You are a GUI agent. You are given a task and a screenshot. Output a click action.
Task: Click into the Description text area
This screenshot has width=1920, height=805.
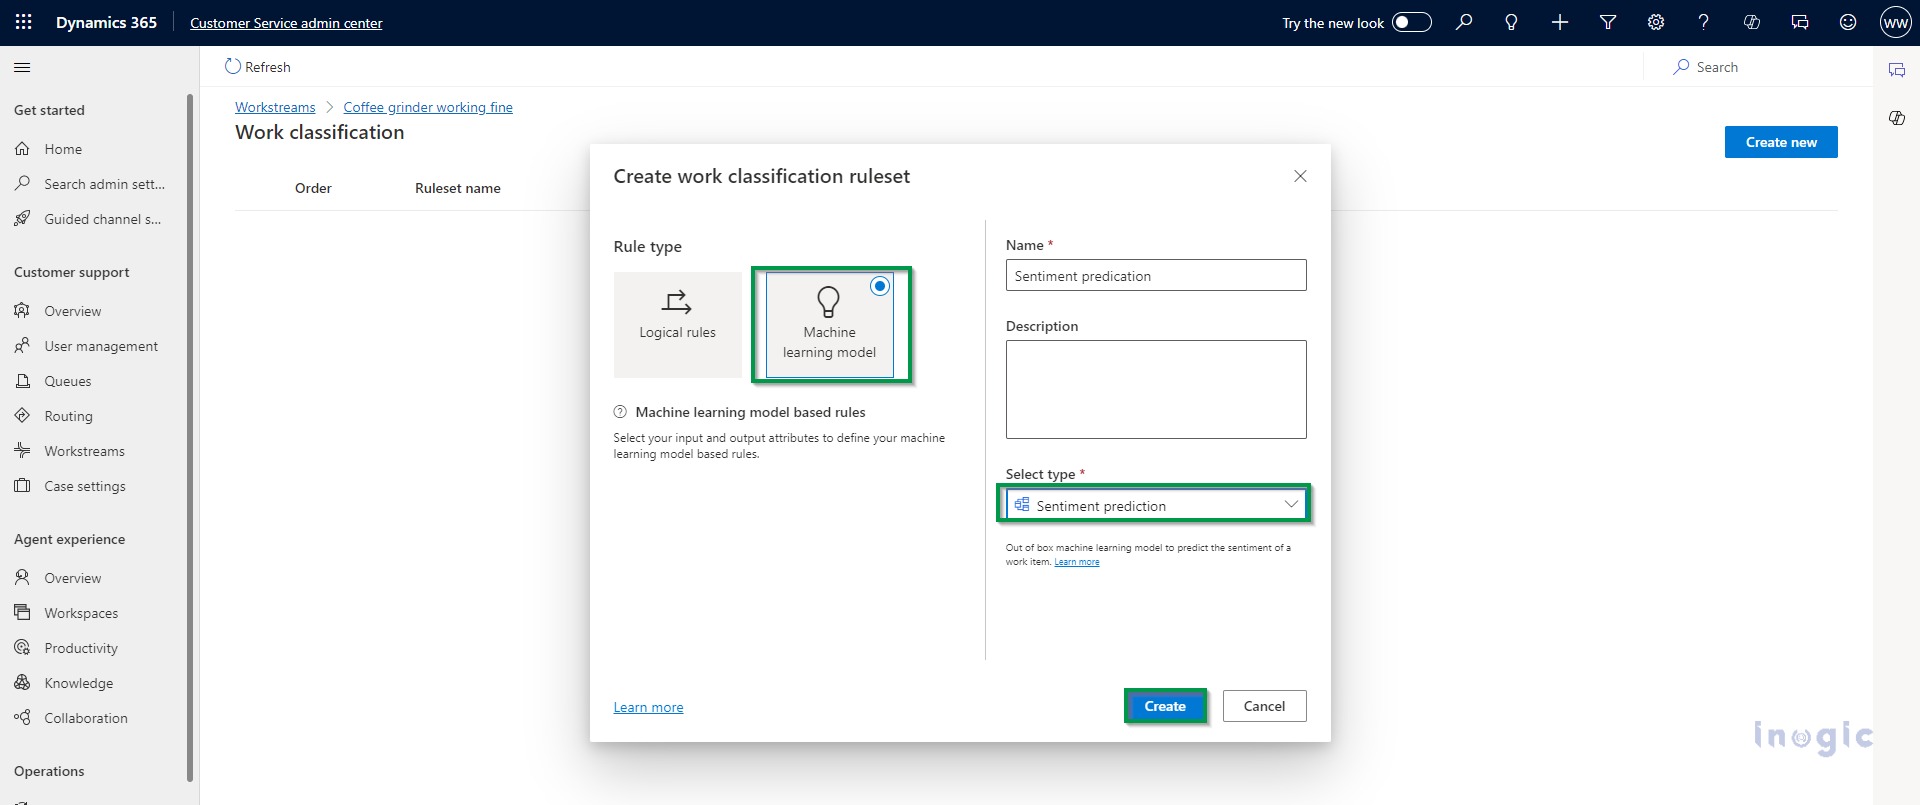click(x=1155, y=389)
